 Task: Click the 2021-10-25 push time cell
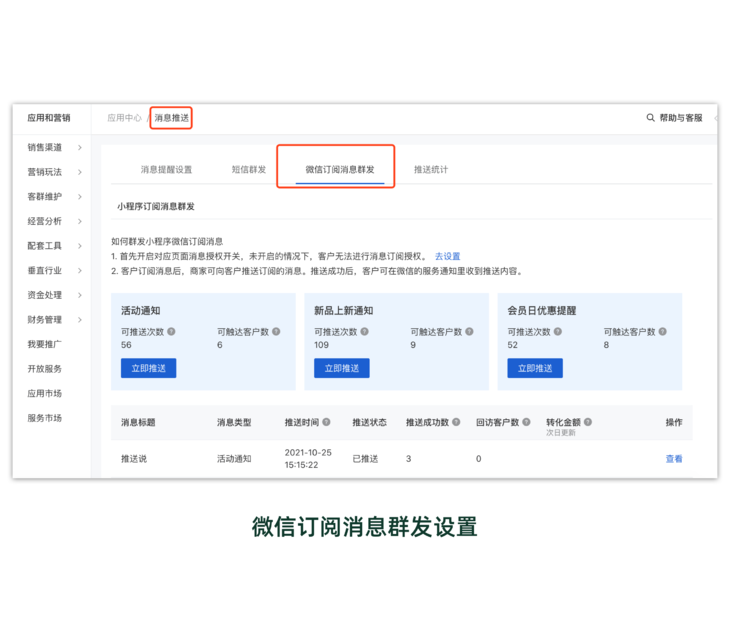[308, 459]
